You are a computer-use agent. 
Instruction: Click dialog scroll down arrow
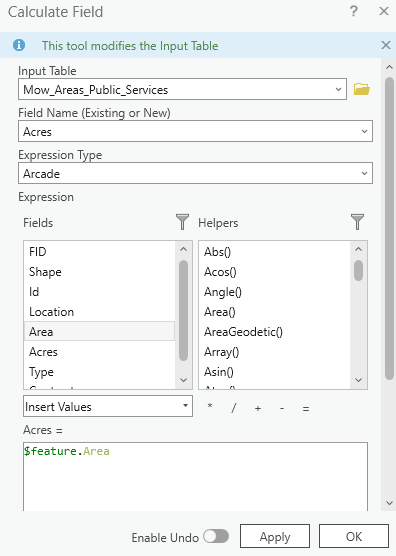tap(389, 503)
